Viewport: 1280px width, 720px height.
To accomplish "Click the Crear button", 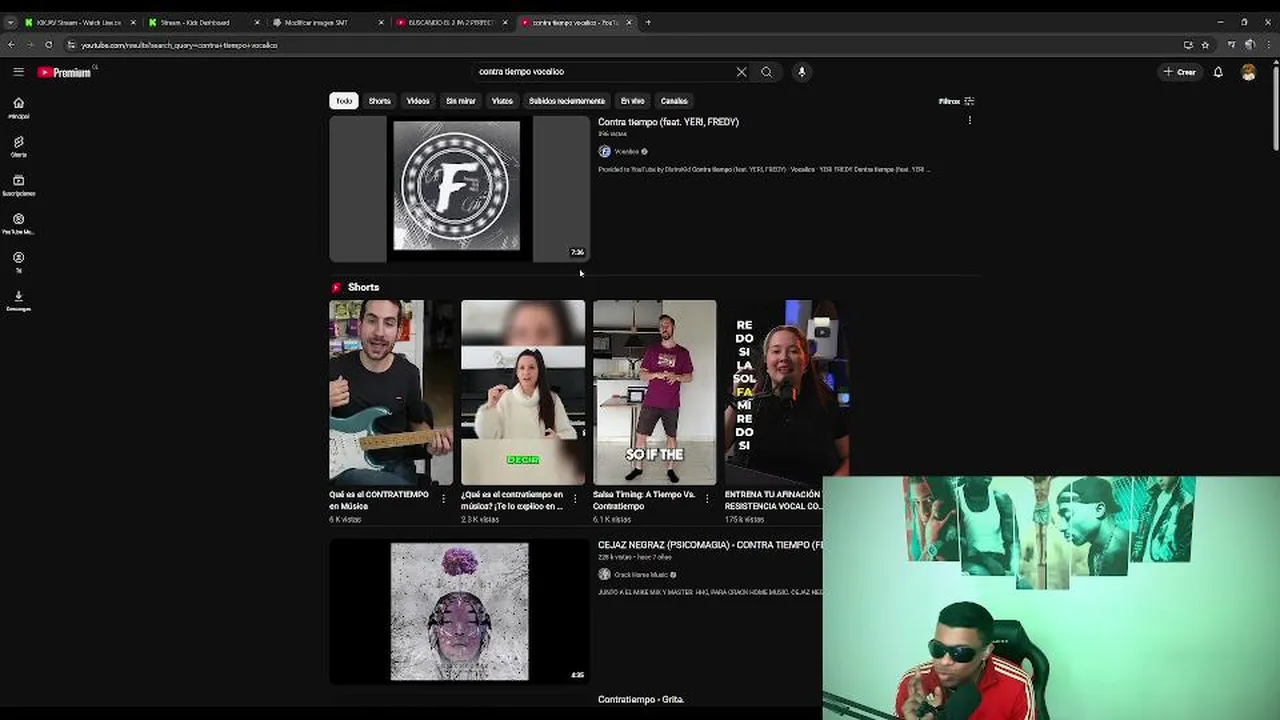I will tap(1180, 72).
